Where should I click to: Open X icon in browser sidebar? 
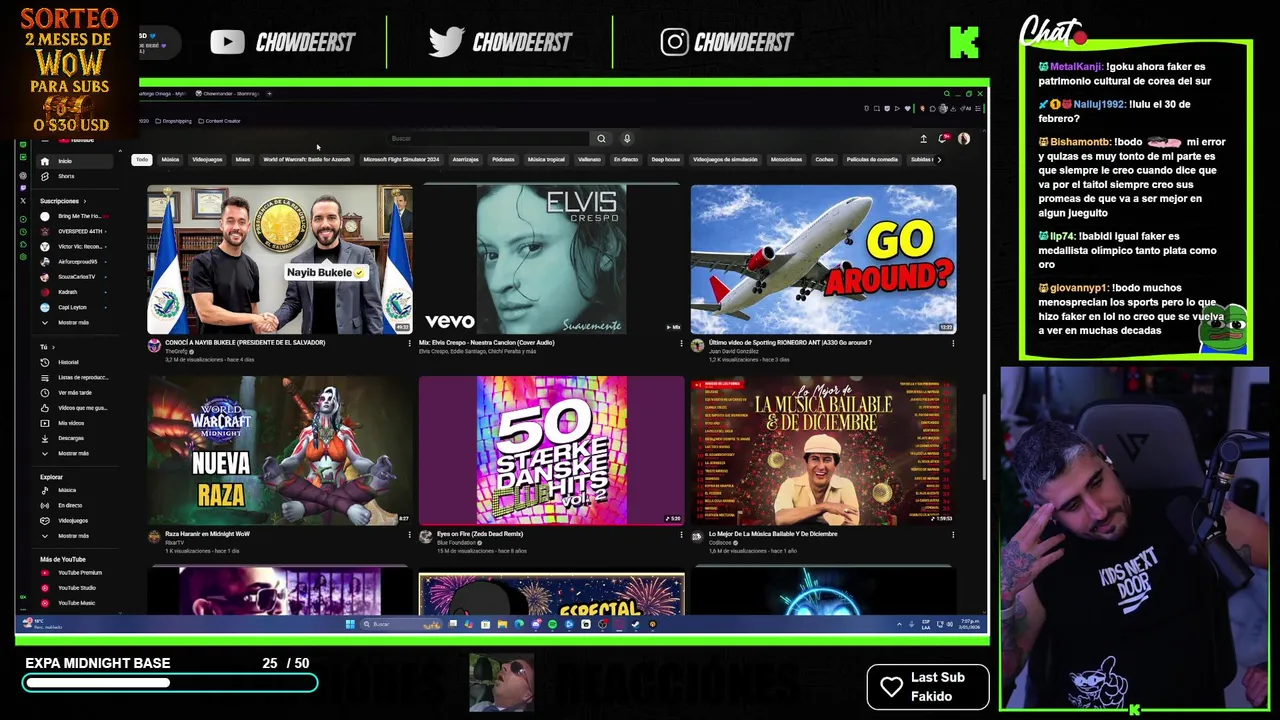pos(23,201)
